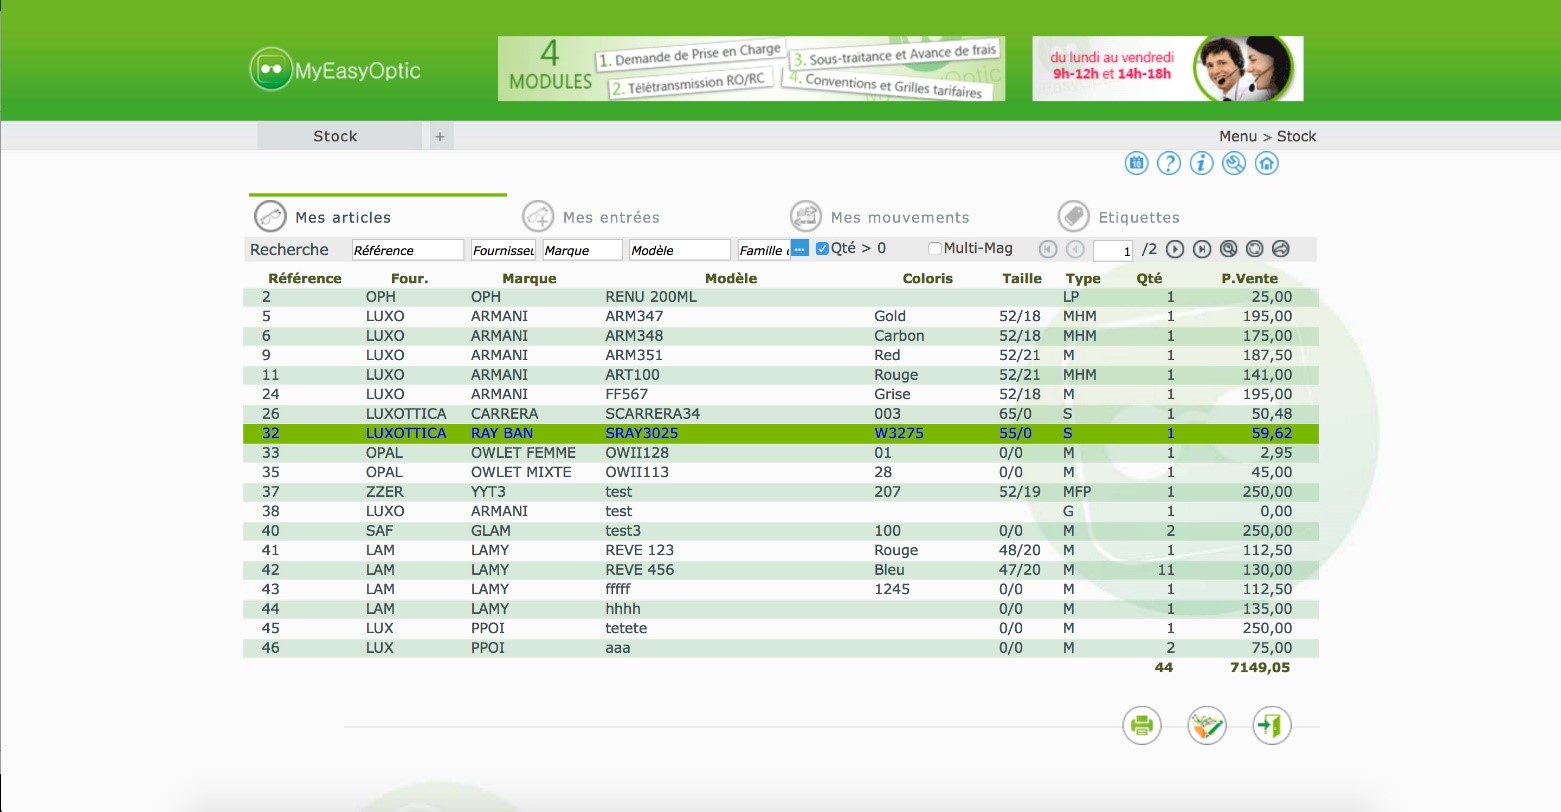Select the RENU 200ML row
This screenshot has width=1561, height=812.
point(780,297)
